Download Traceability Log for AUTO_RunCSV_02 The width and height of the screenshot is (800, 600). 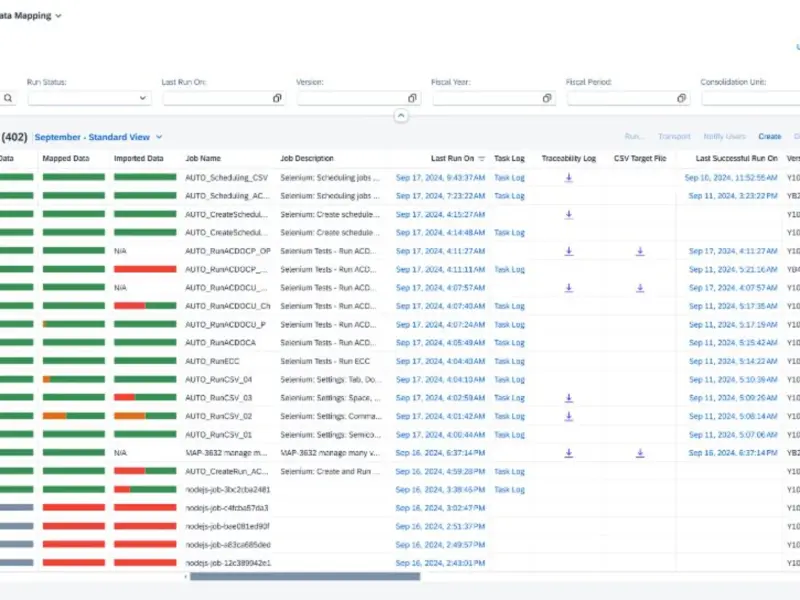(568, 416)
